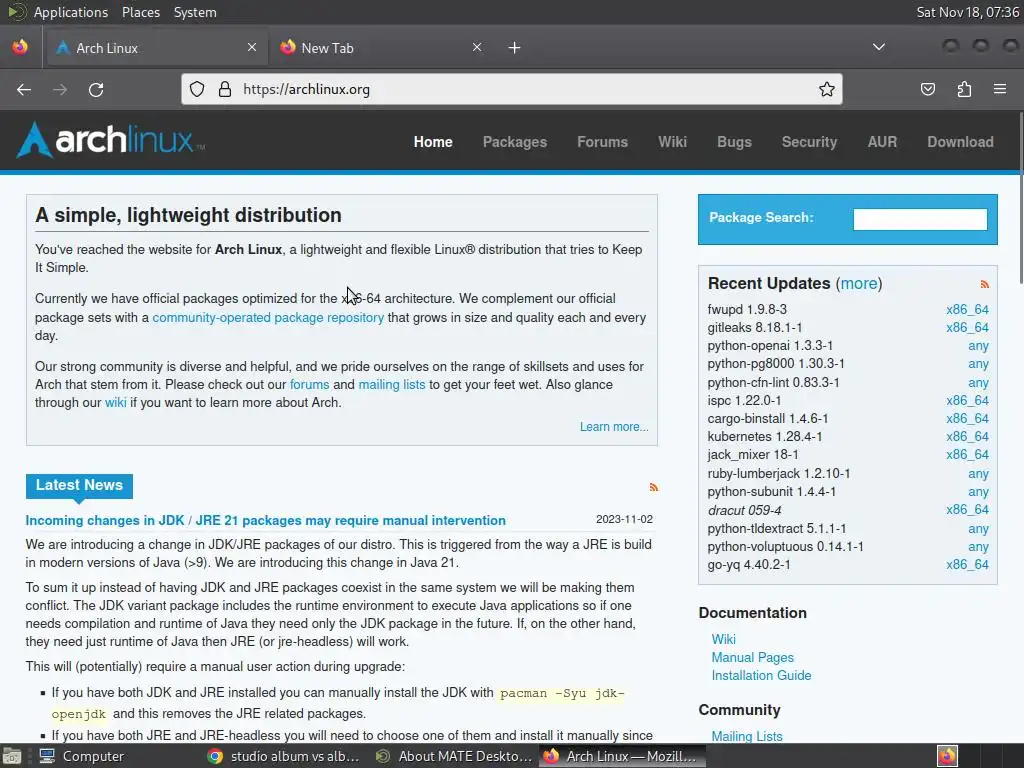
Task: Open the Forums nav item
Action: click(602, 142)
